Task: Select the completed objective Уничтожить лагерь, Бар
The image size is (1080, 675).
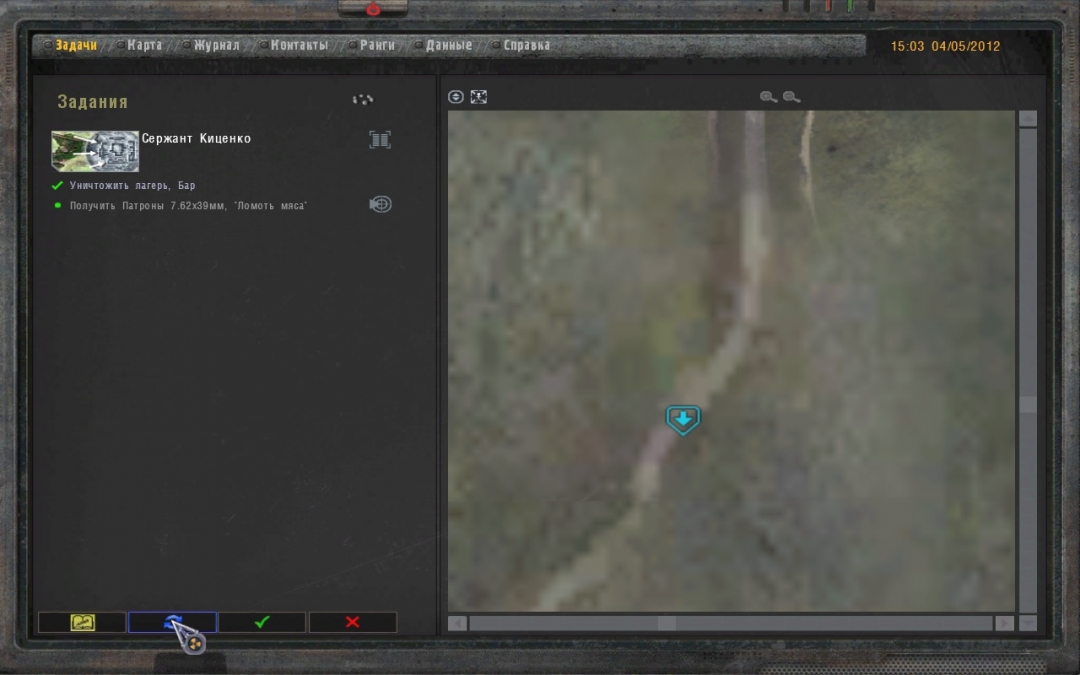Action: click(132, 186)
